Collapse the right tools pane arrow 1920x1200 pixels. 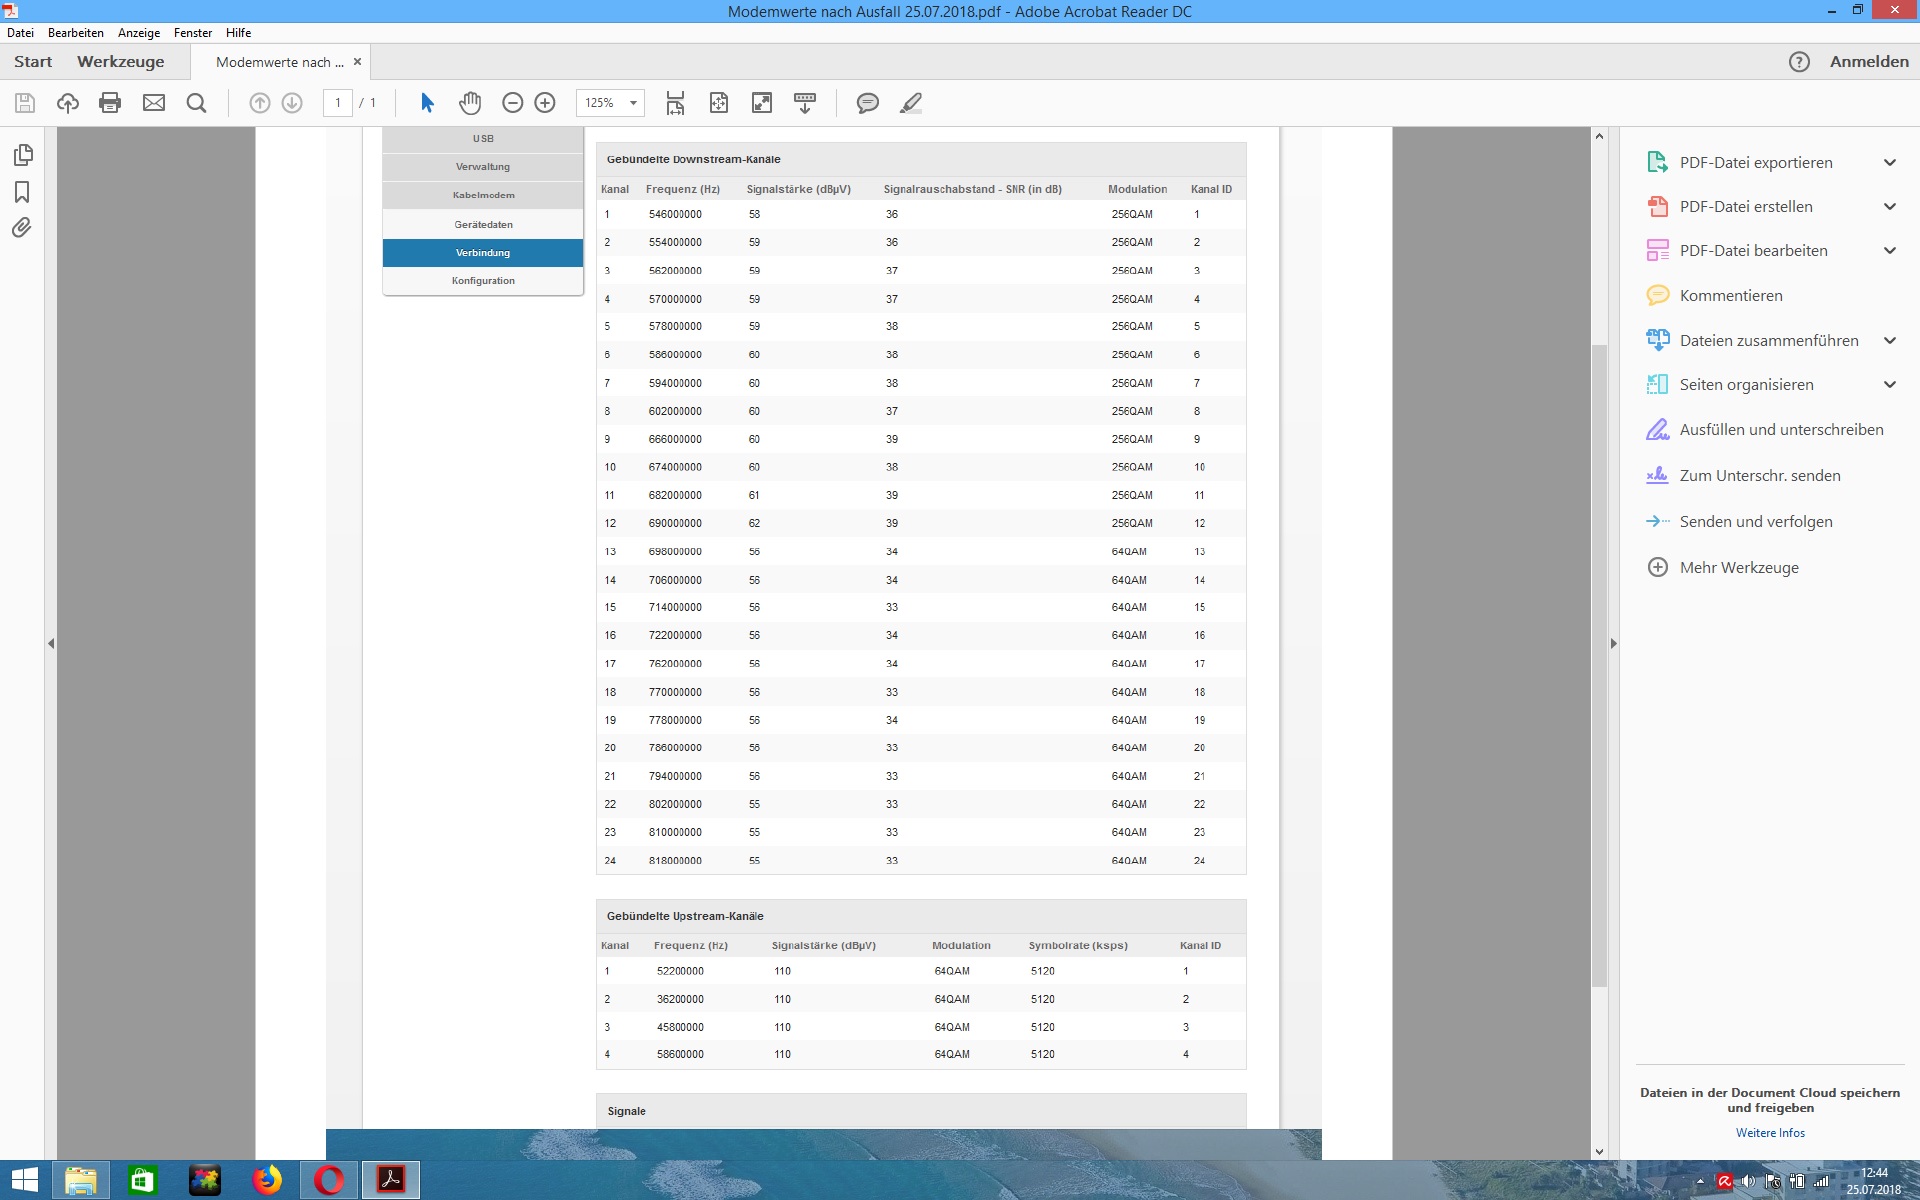[x=1613, y=644]
